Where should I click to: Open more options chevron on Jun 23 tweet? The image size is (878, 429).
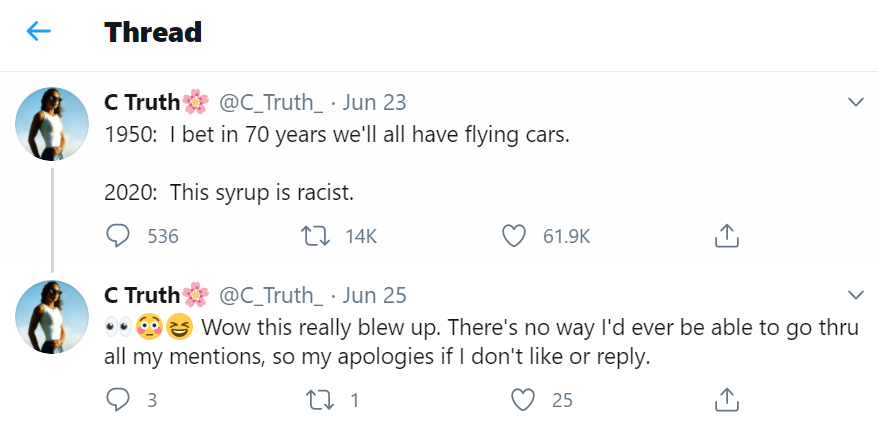click(x=855, y=102)
